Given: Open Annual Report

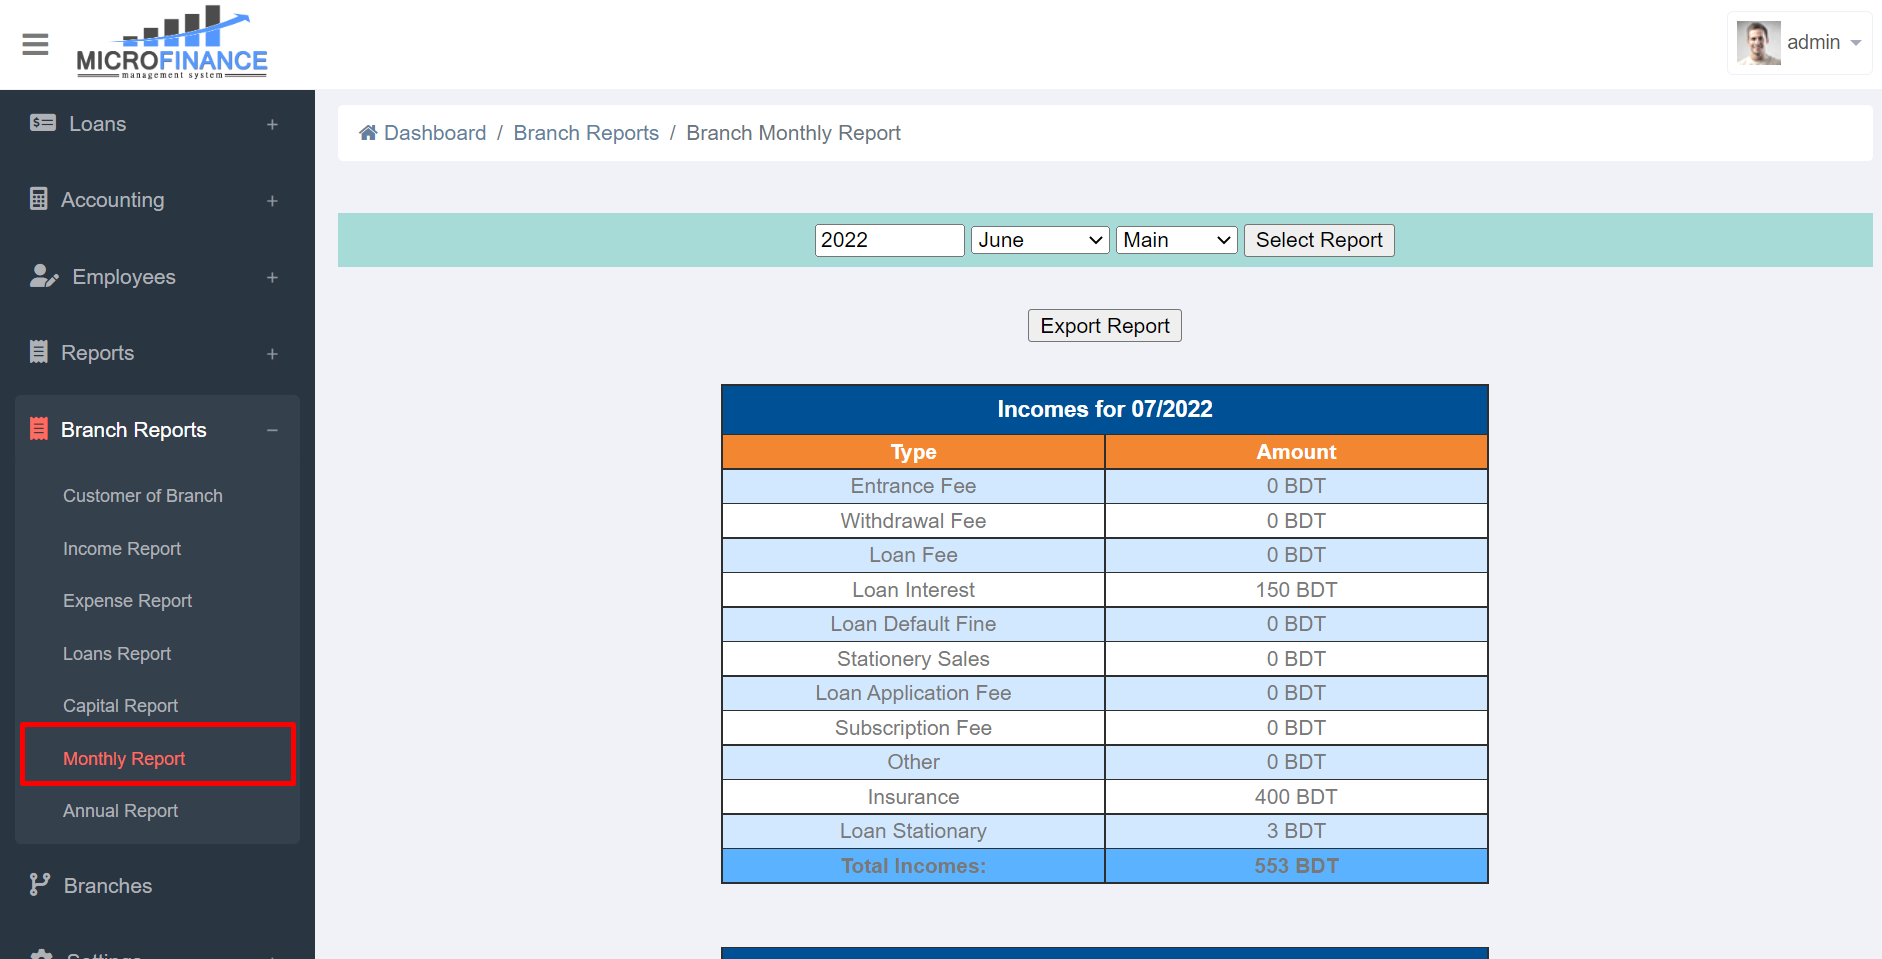Looking at the screenshot, I should coord(120,811).
